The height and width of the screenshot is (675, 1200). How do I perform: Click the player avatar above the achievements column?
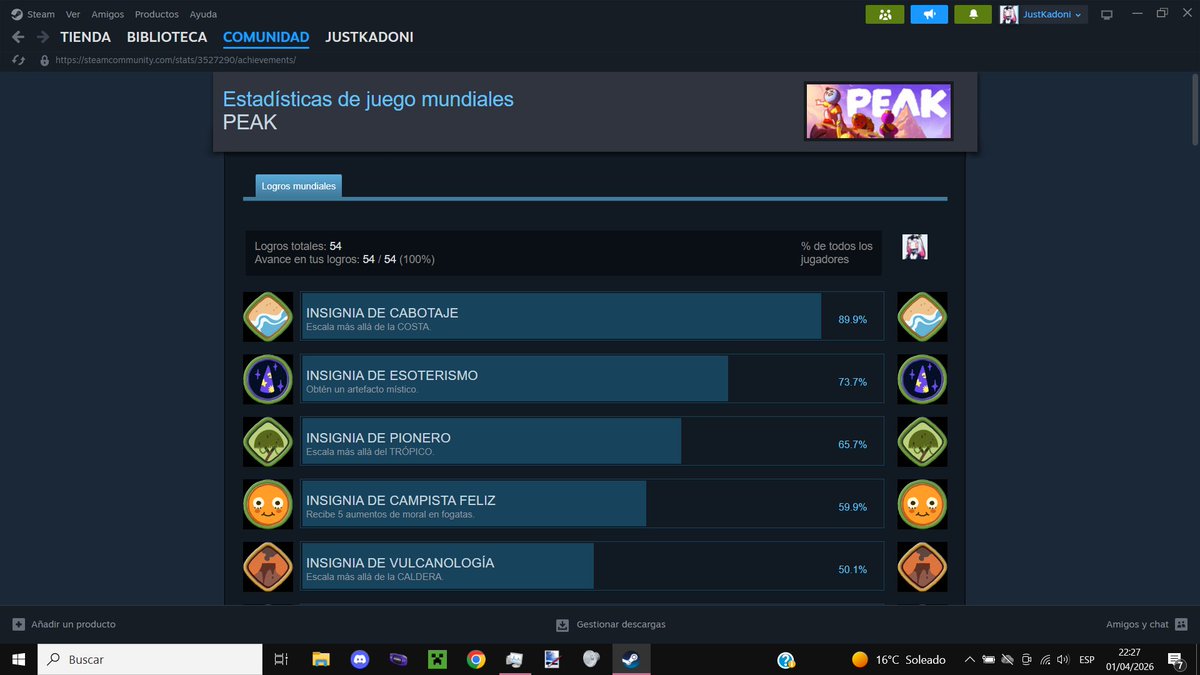(x=915, y=247)
